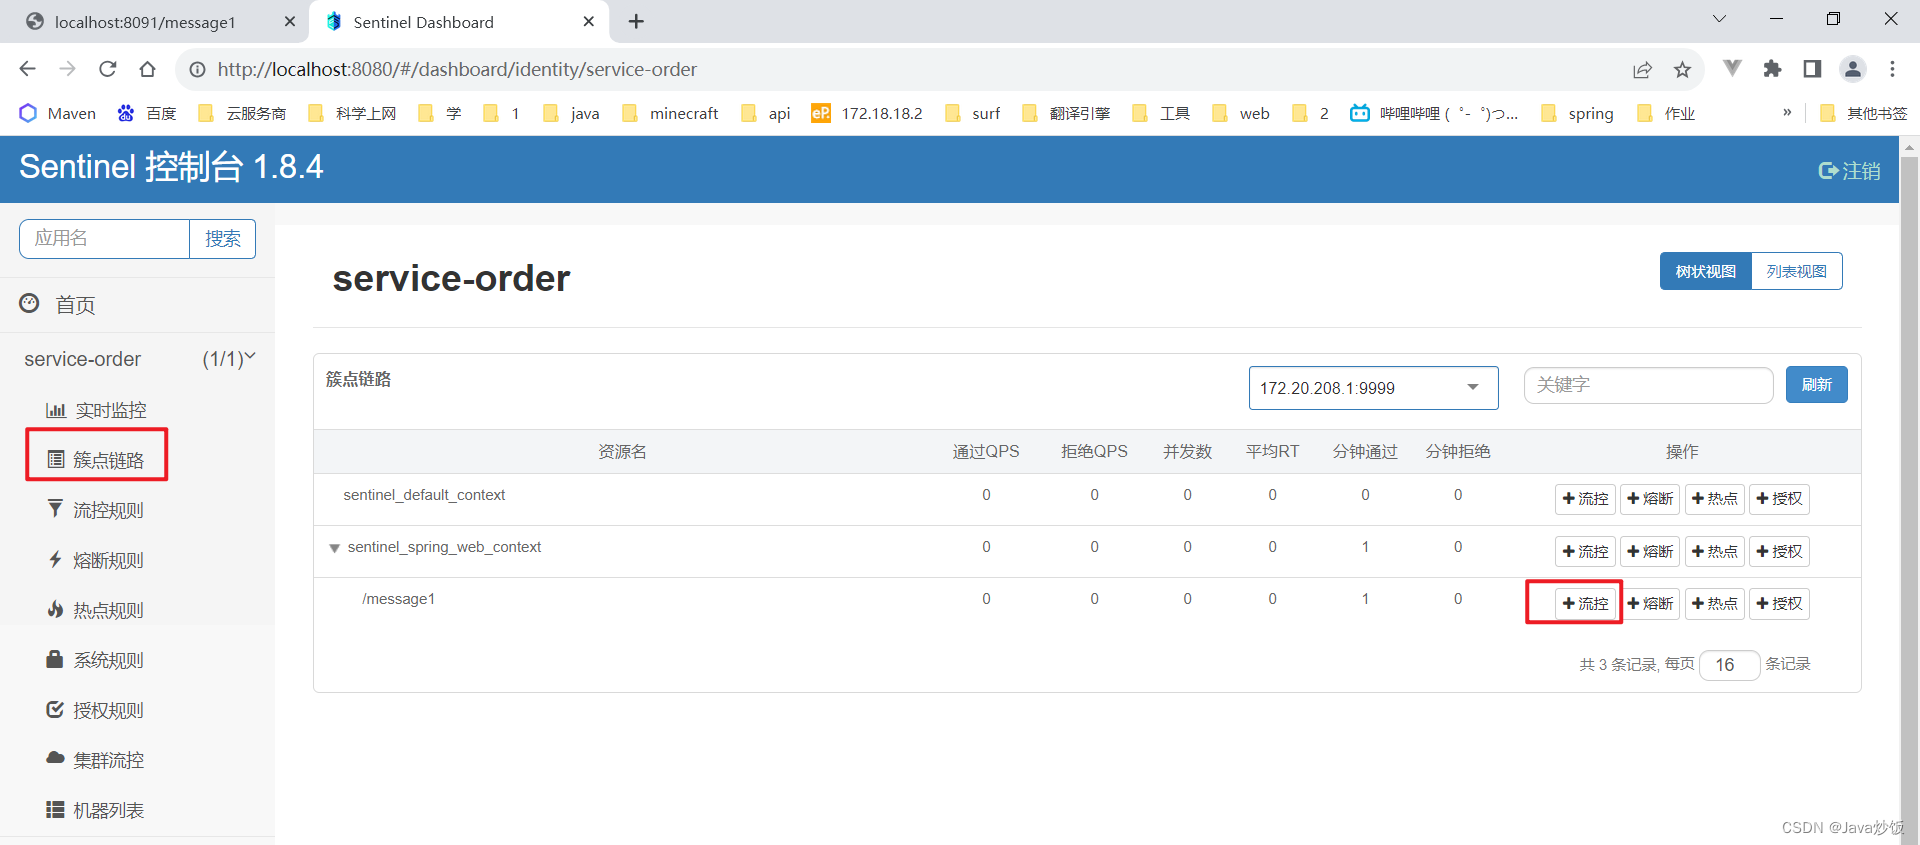This screenshot has width=1920, height=845.
Task: Expand the service-order (1/1) app menu
Action: pos(139,359)
